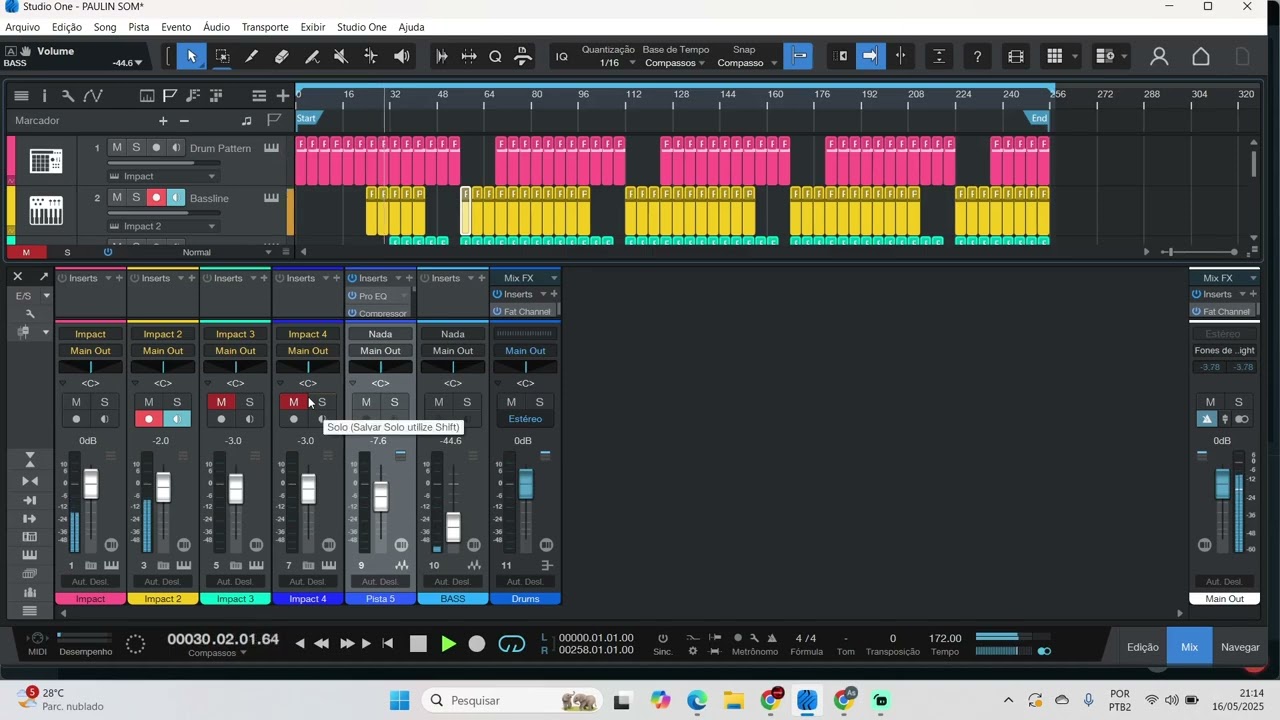
Task: Click Aut. Desl. on Impact channel
Action: tap(90, 582)
